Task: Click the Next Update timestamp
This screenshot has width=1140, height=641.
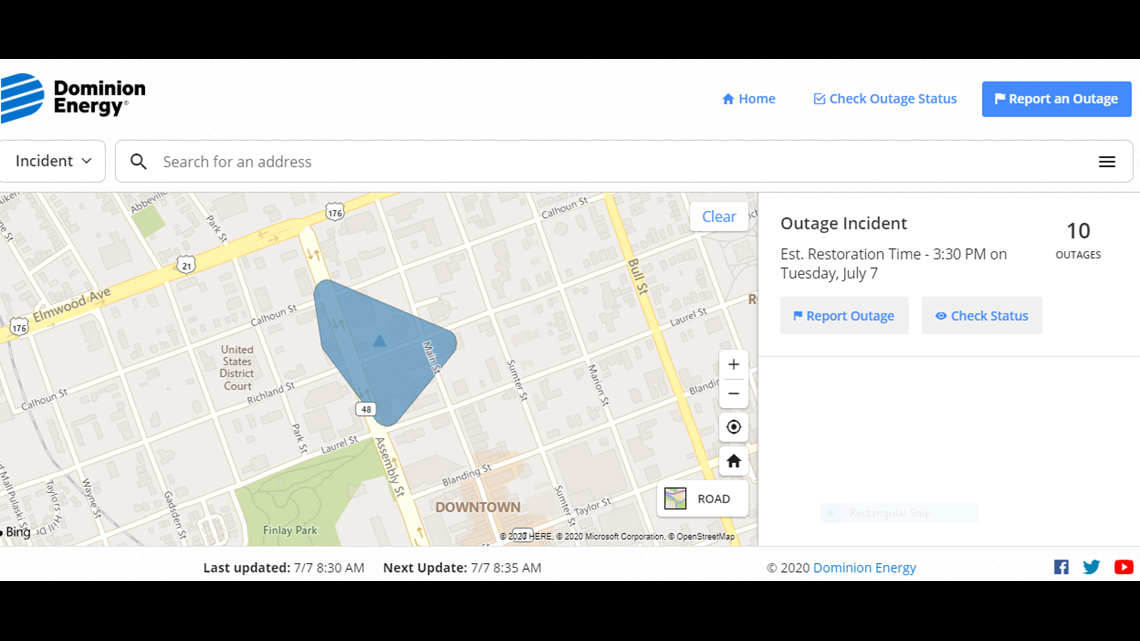Action: (462, 568)
